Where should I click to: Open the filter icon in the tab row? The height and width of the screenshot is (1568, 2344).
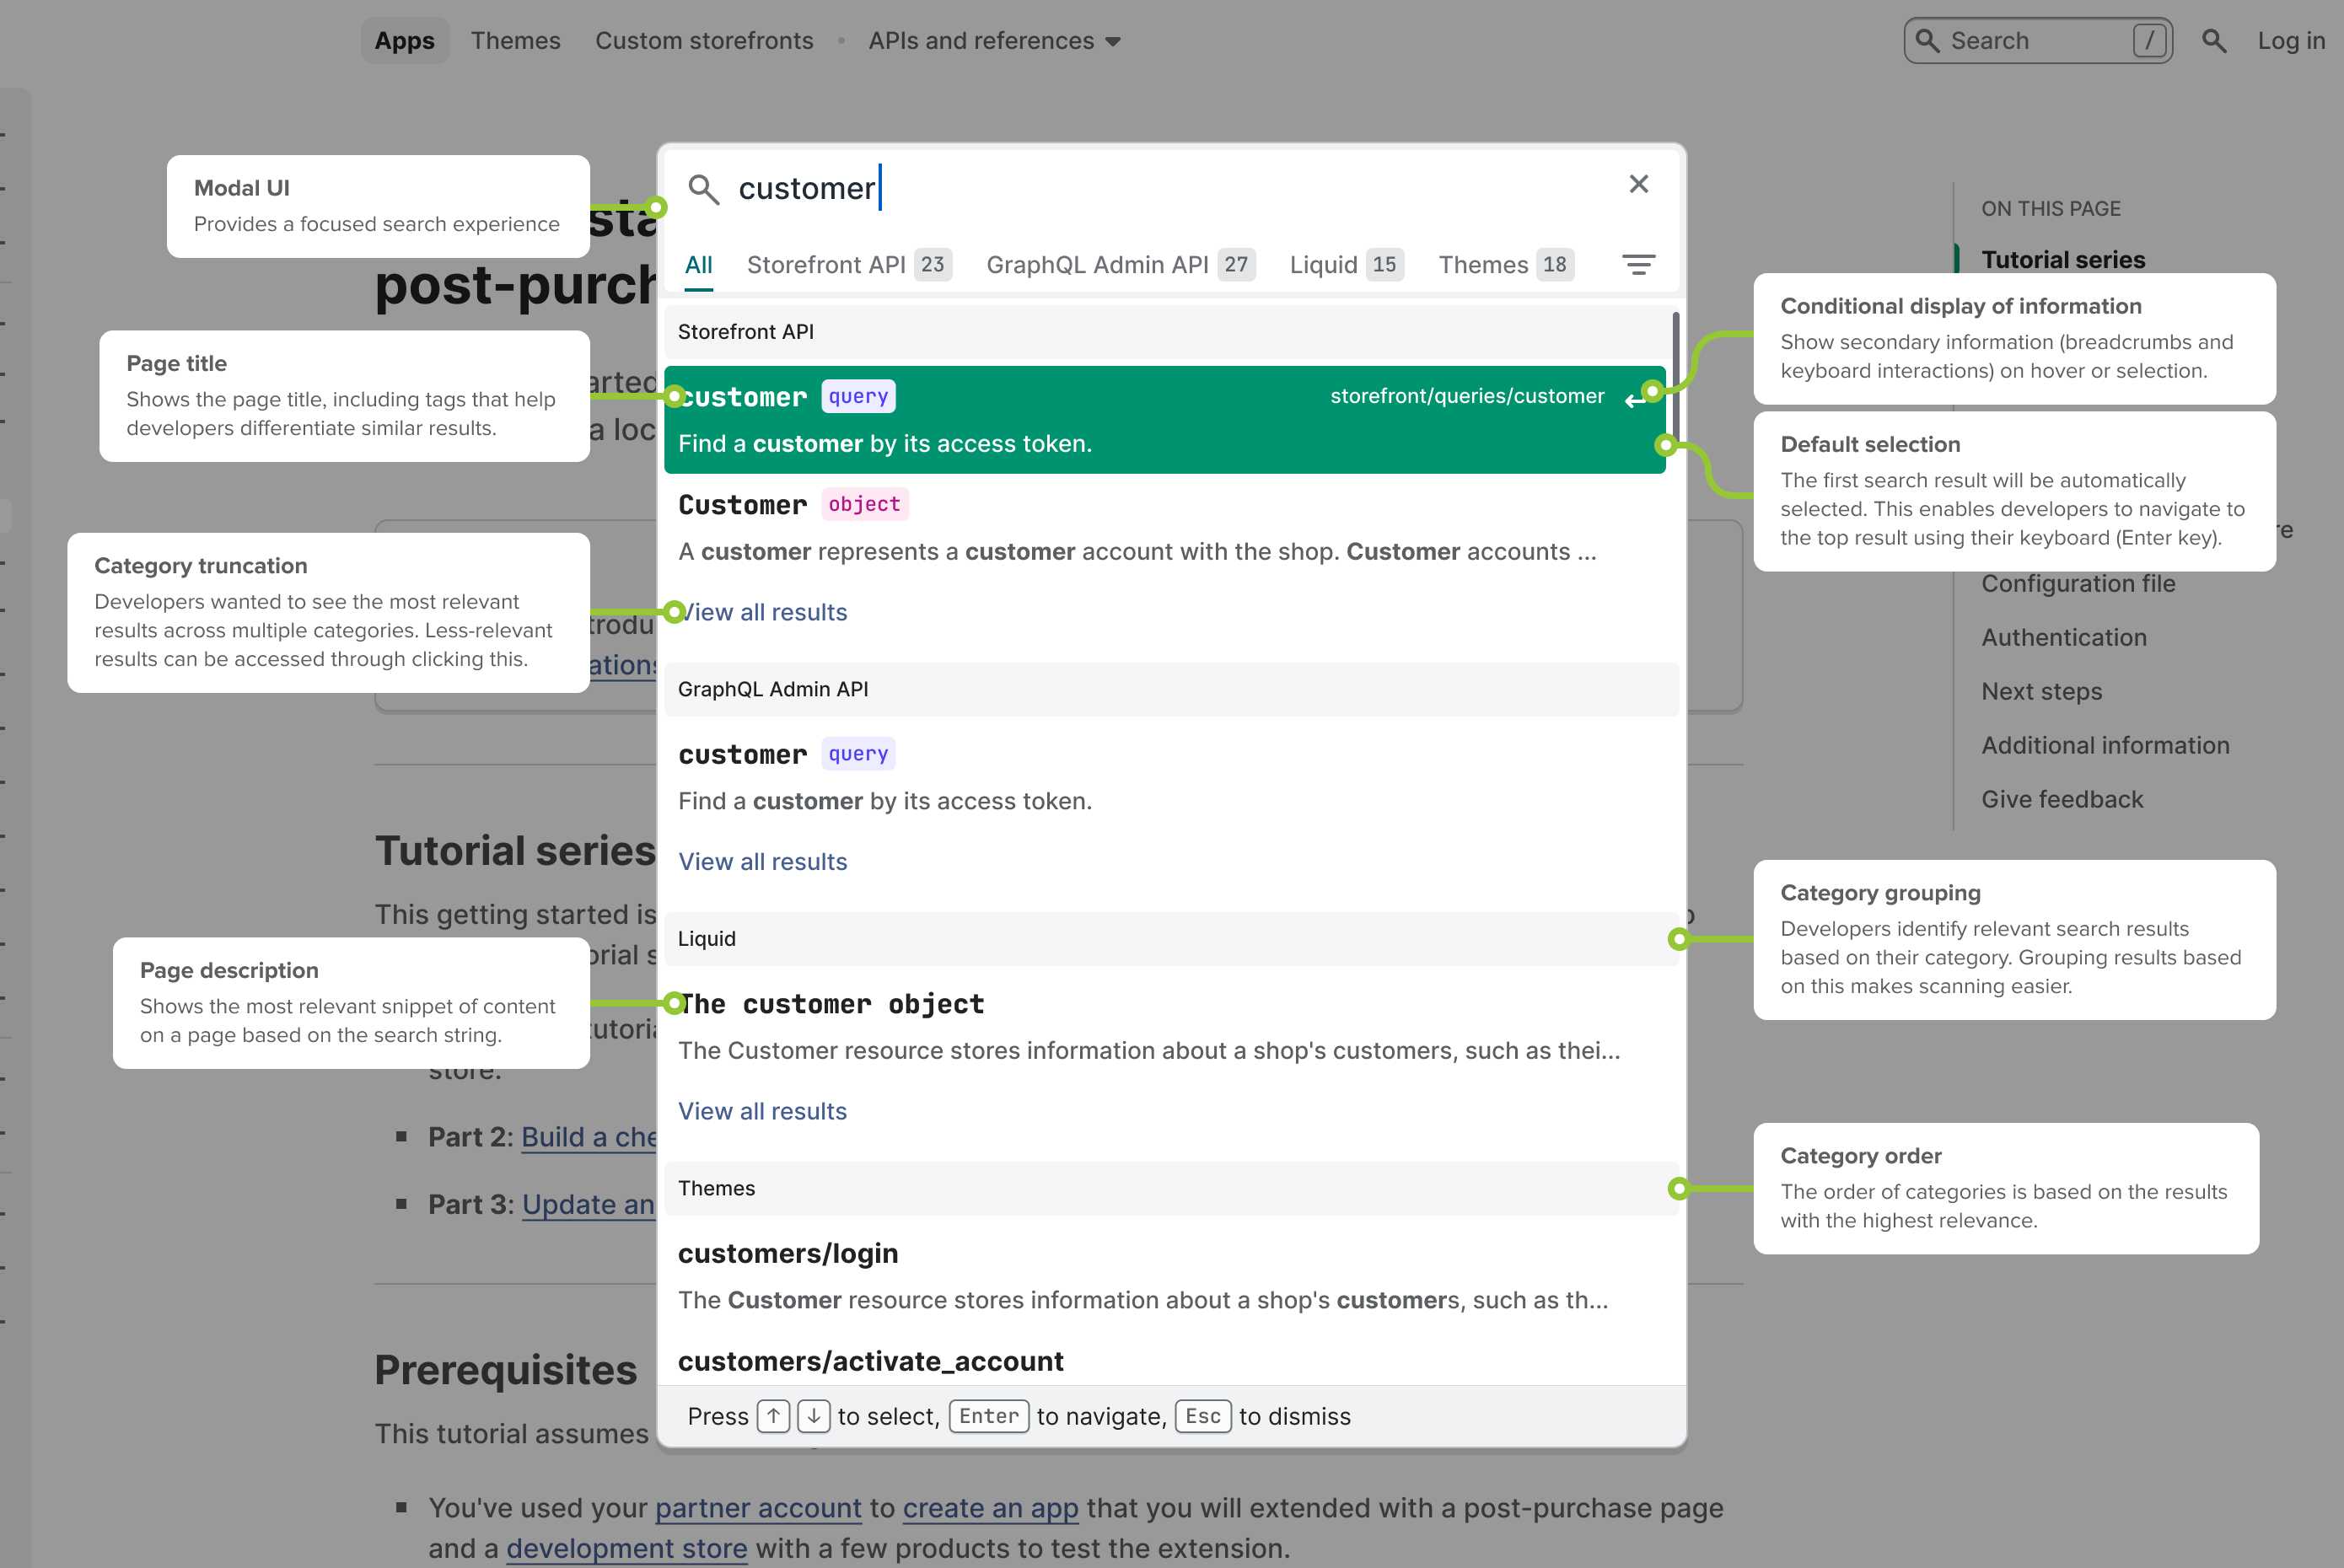1638,264
